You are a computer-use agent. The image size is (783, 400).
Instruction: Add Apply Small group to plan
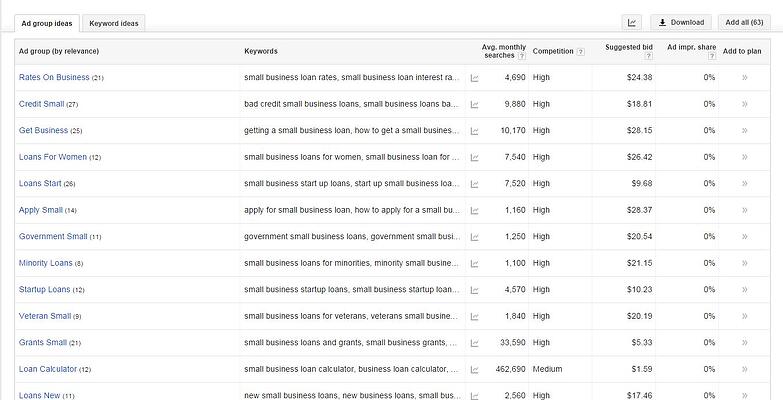click(745, 210)
